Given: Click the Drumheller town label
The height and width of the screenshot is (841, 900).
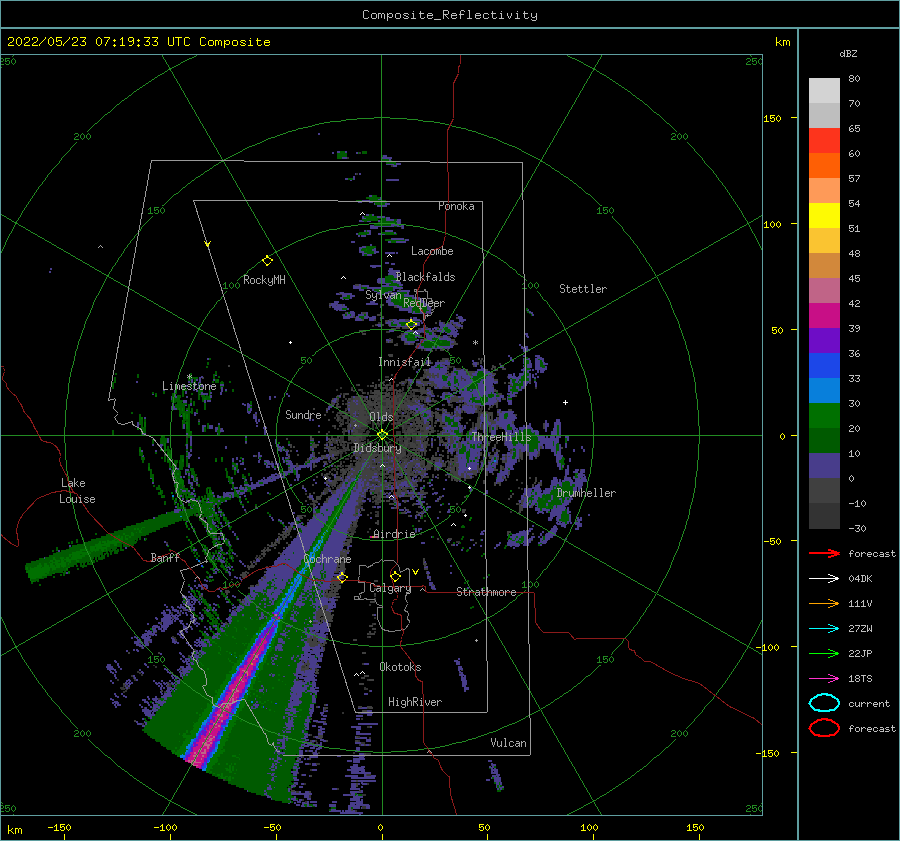Looking at the screenshot, I should point(586,493).
